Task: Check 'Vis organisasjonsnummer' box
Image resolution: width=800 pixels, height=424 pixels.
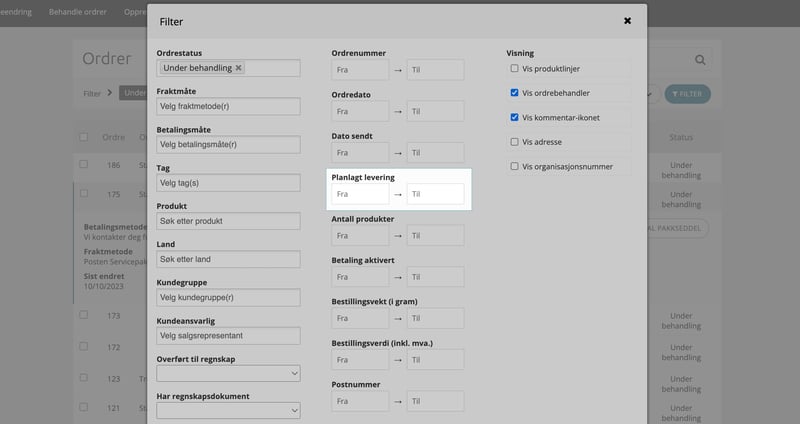Action: click(x=515, y=166)
